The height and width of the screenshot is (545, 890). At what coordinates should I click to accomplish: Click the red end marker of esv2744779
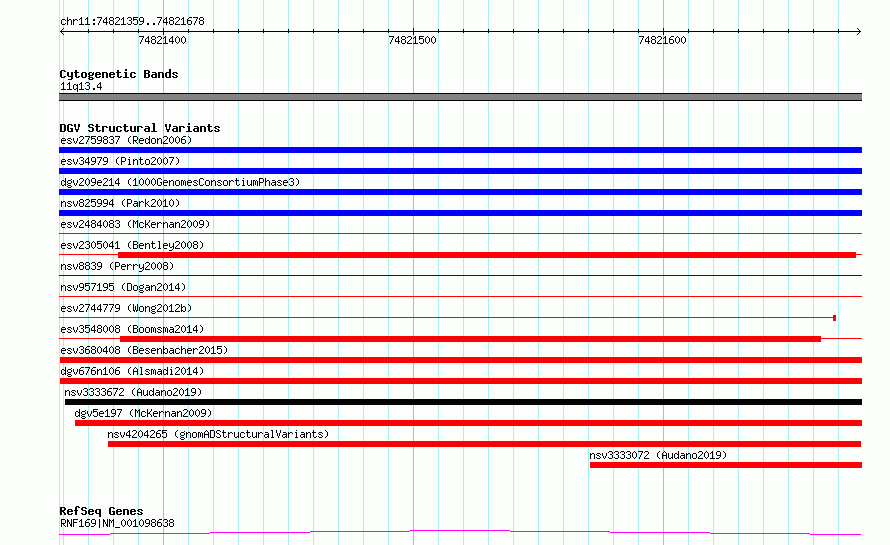tap(834, 318)
